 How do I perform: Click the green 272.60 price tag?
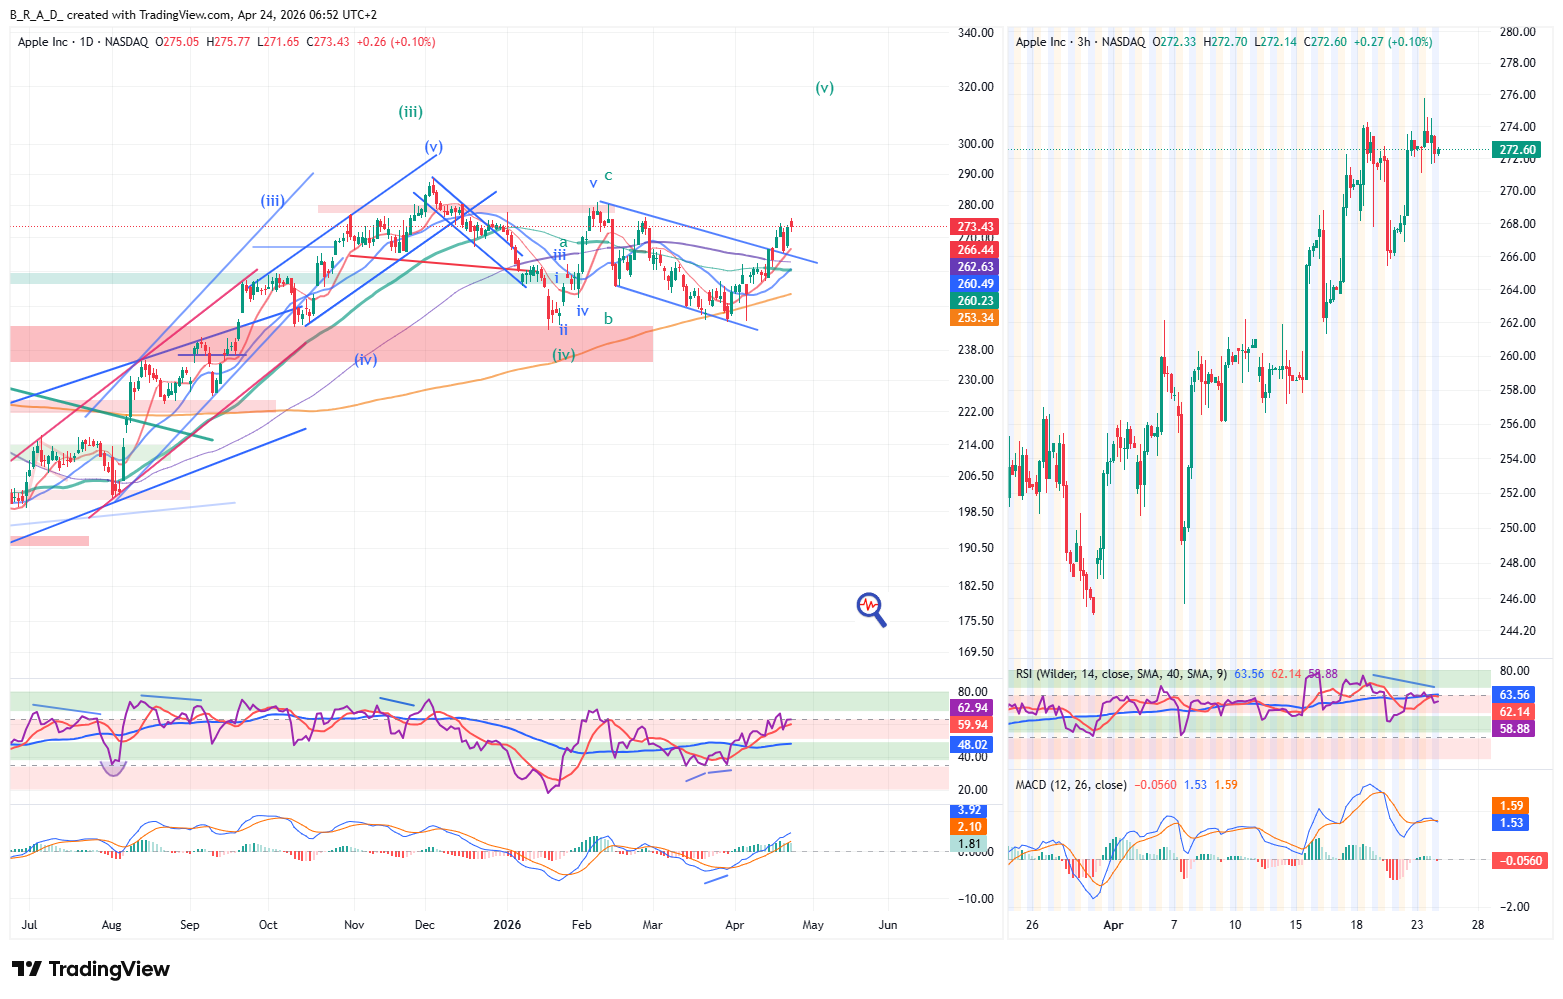click(x=1517, y=150)
